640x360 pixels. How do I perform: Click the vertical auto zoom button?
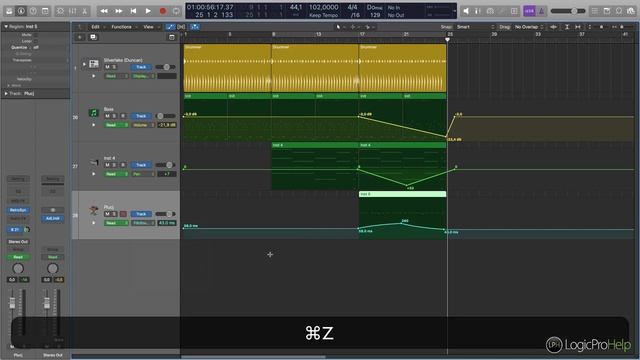567,27
